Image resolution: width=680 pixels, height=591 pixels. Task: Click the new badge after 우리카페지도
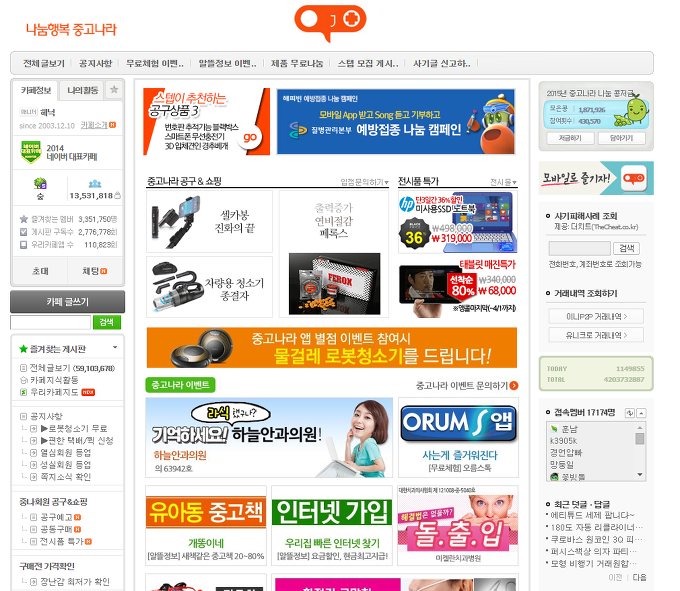pos(88,392)
